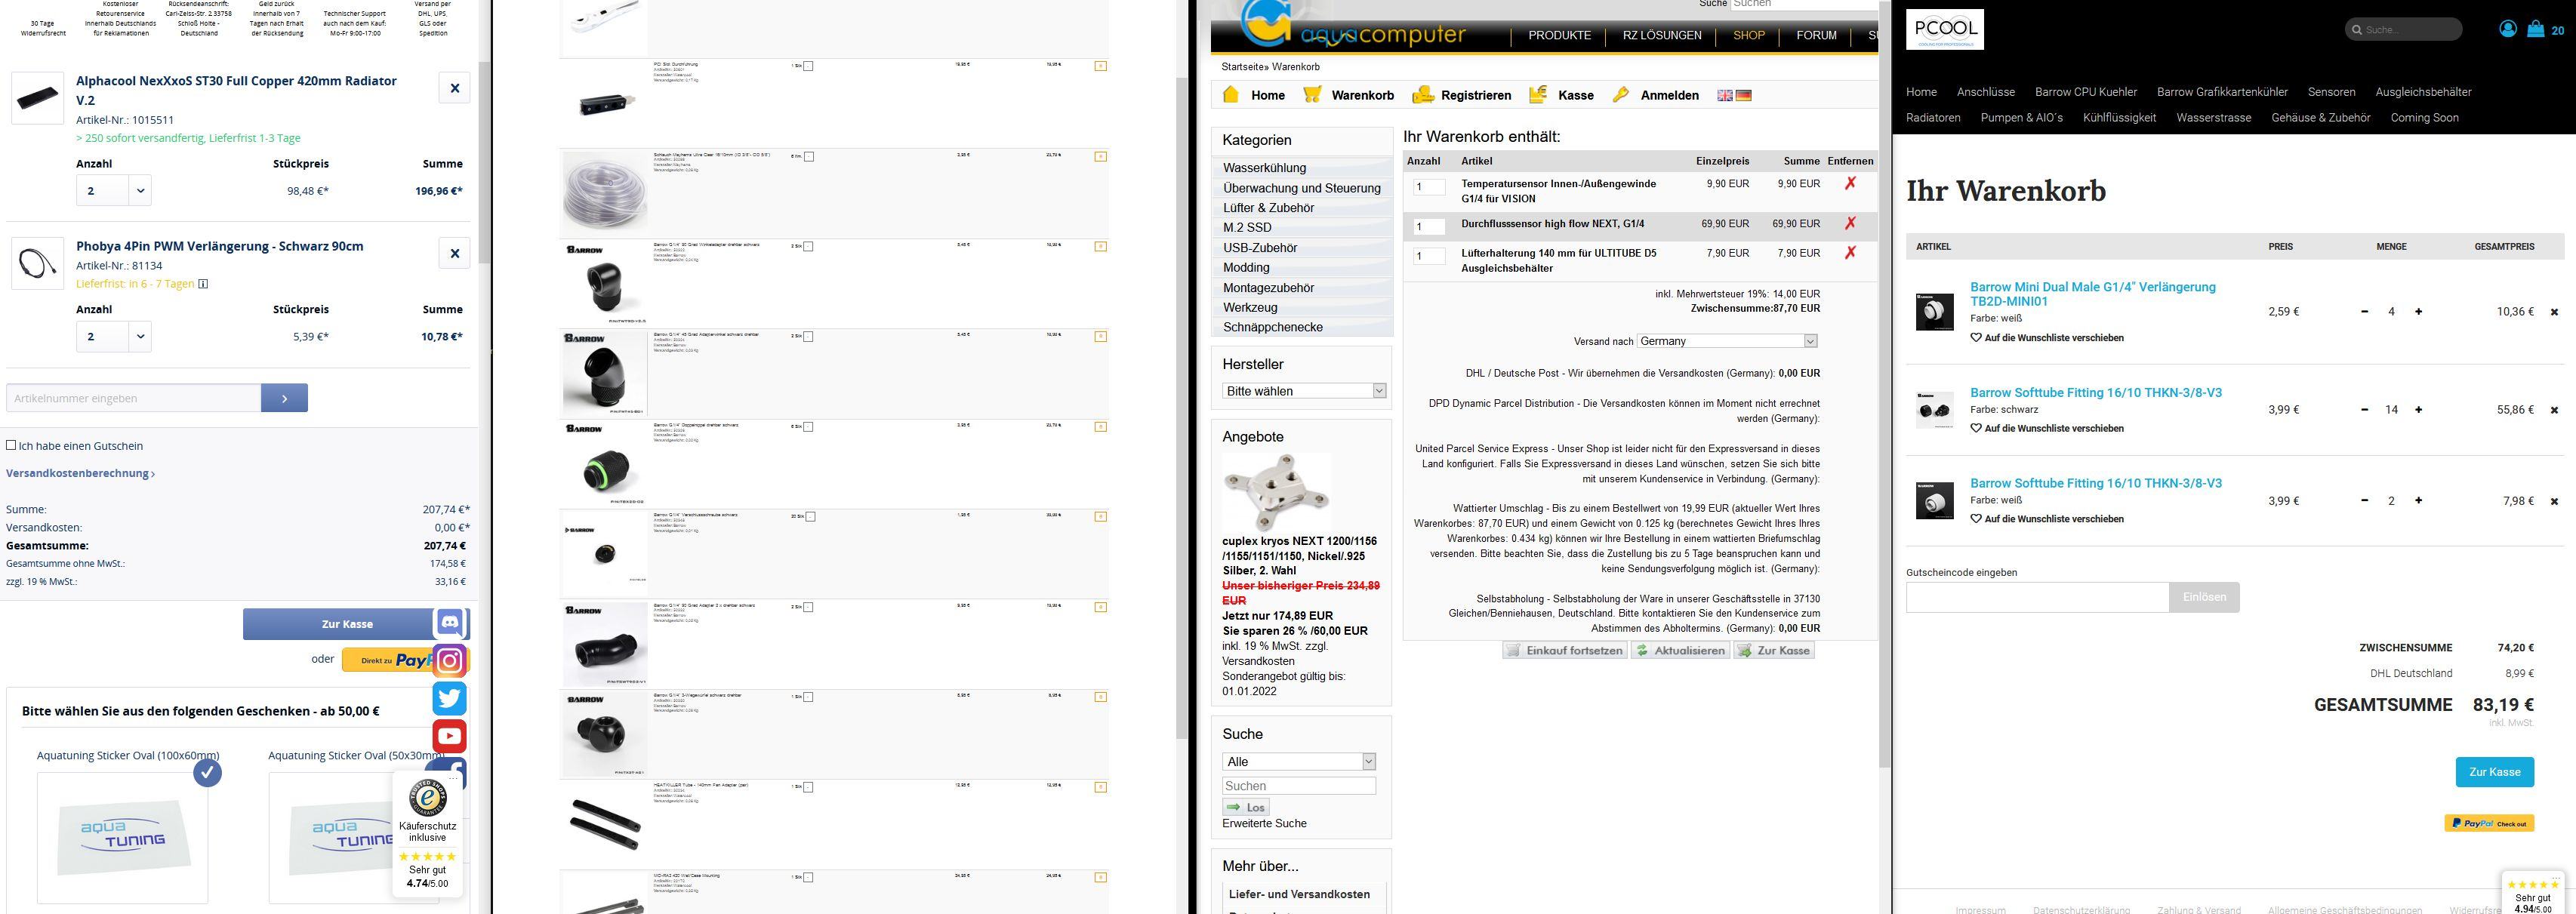Delete PCI Slot Durchführung row via orange icon
The height and width of the screenshot is (914, 2576).
(1100, 66)
